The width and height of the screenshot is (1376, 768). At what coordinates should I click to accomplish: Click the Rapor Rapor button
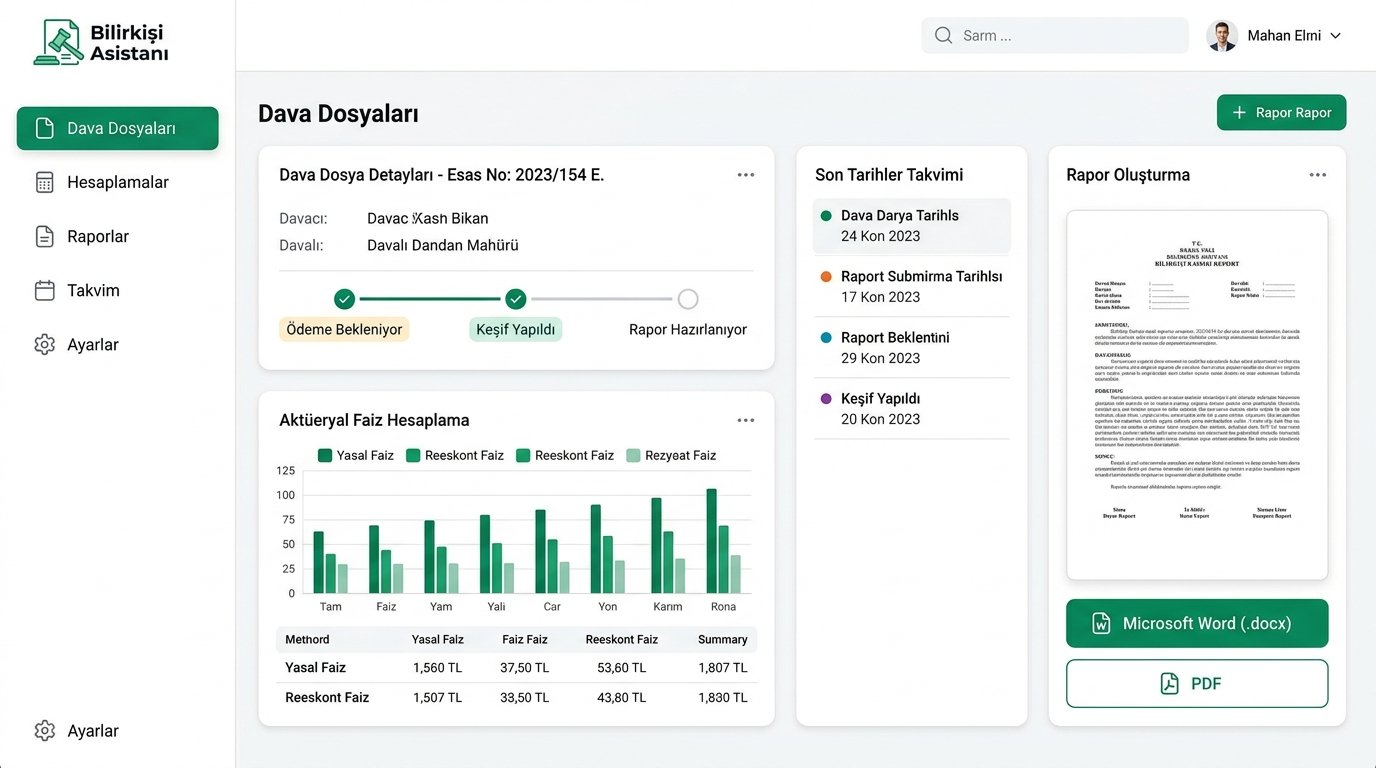pyautogui.click(x=1281, y=112)
